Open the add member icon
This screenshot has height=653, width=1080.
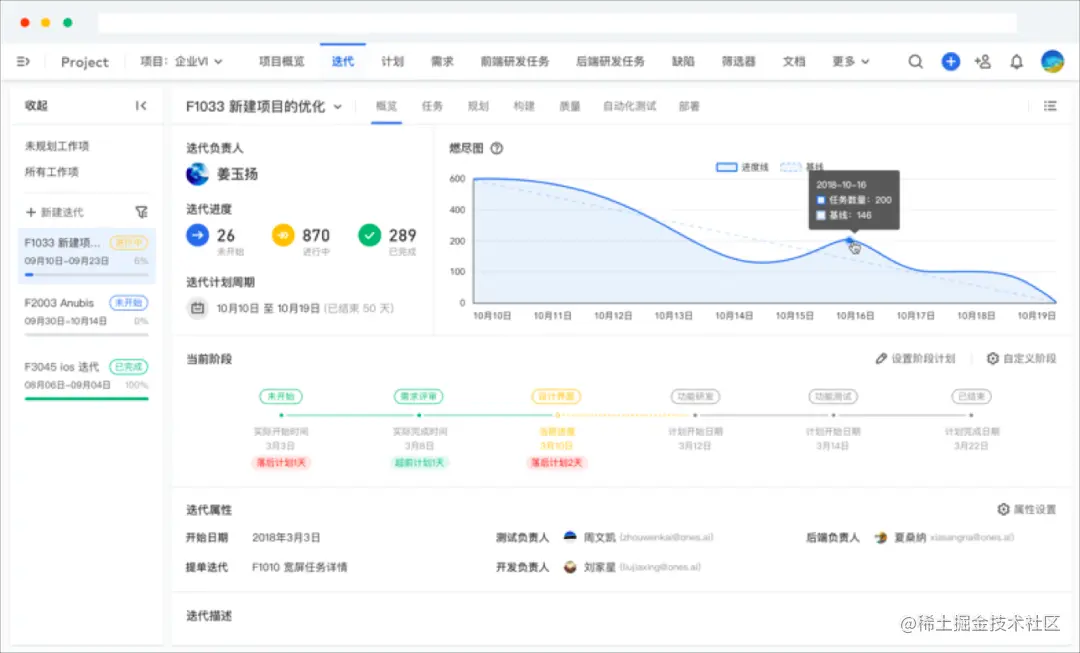983,61
